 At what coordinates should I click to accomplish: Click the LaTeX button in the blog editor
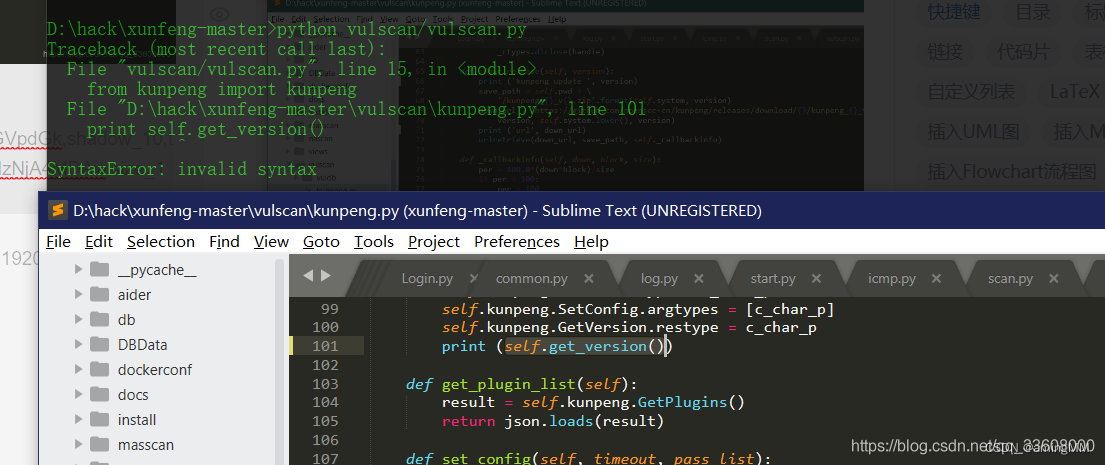point(1074,92)
